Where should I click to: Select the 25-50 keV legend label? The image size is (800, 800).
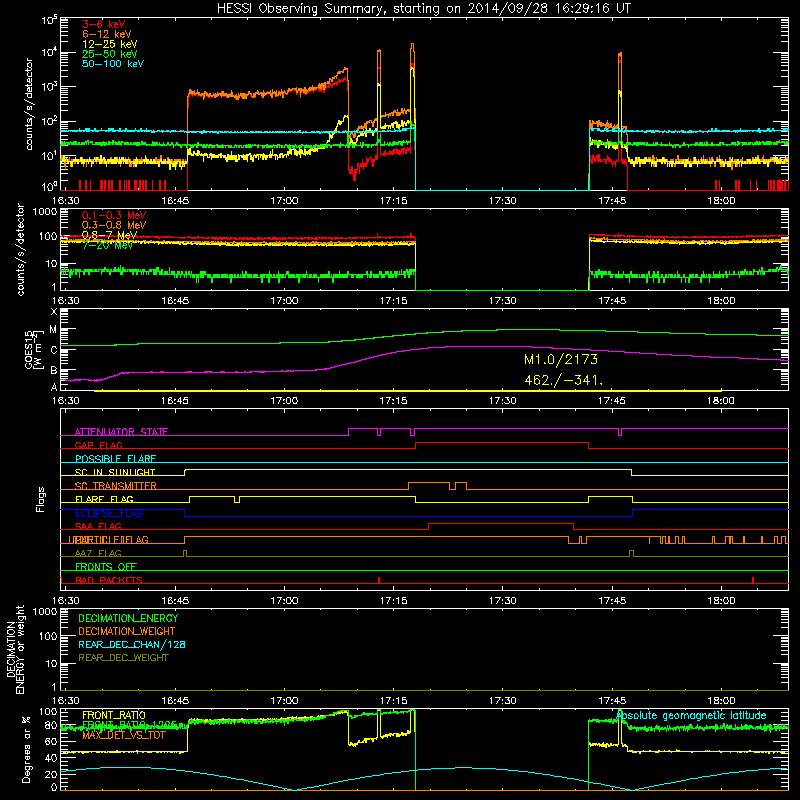pos(110,54)
